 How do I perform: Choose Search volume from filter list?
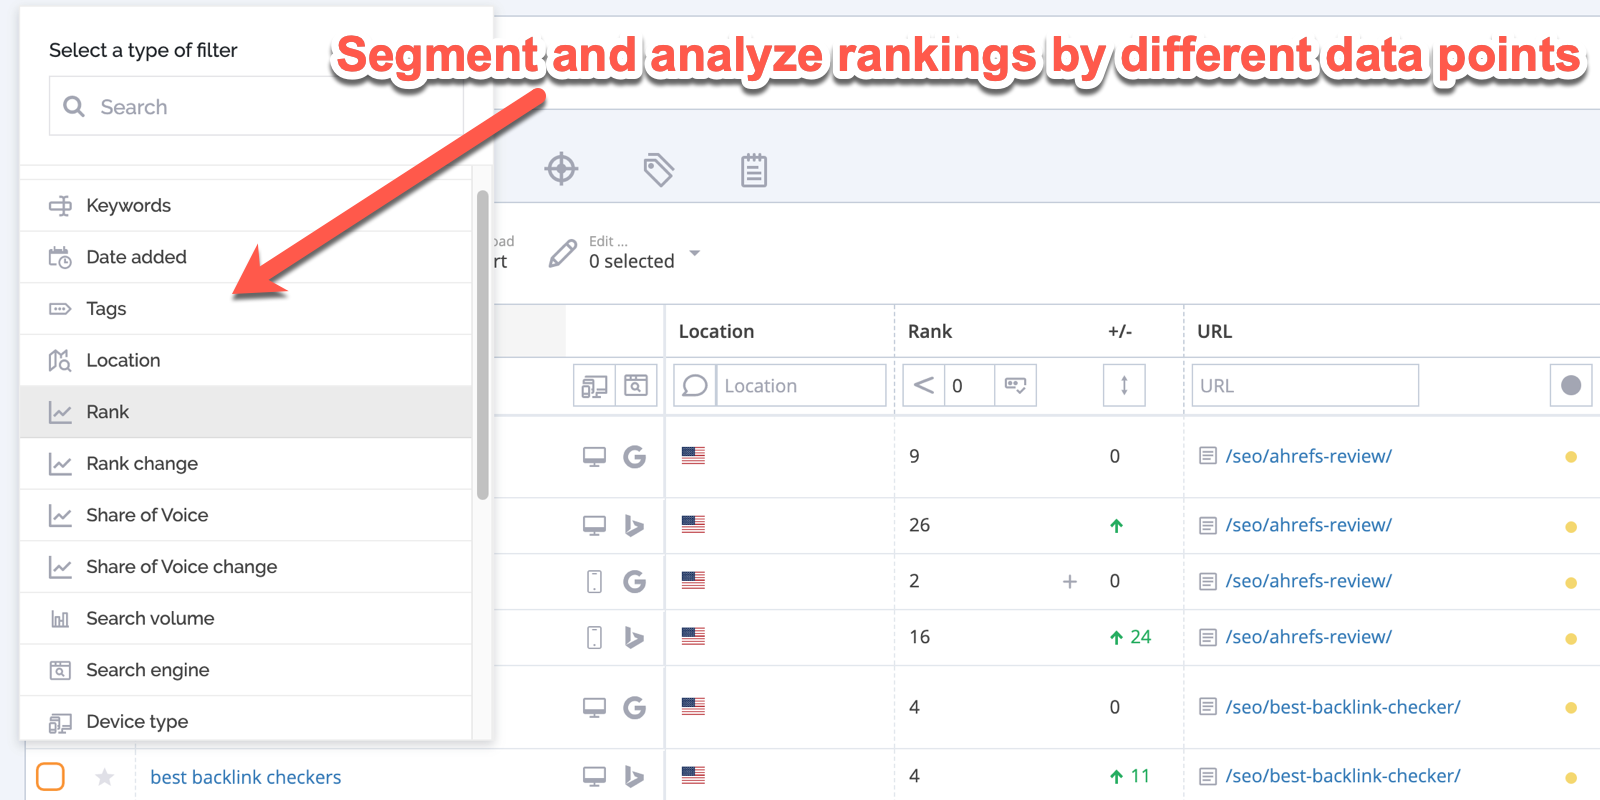click(x=150, y=619)
